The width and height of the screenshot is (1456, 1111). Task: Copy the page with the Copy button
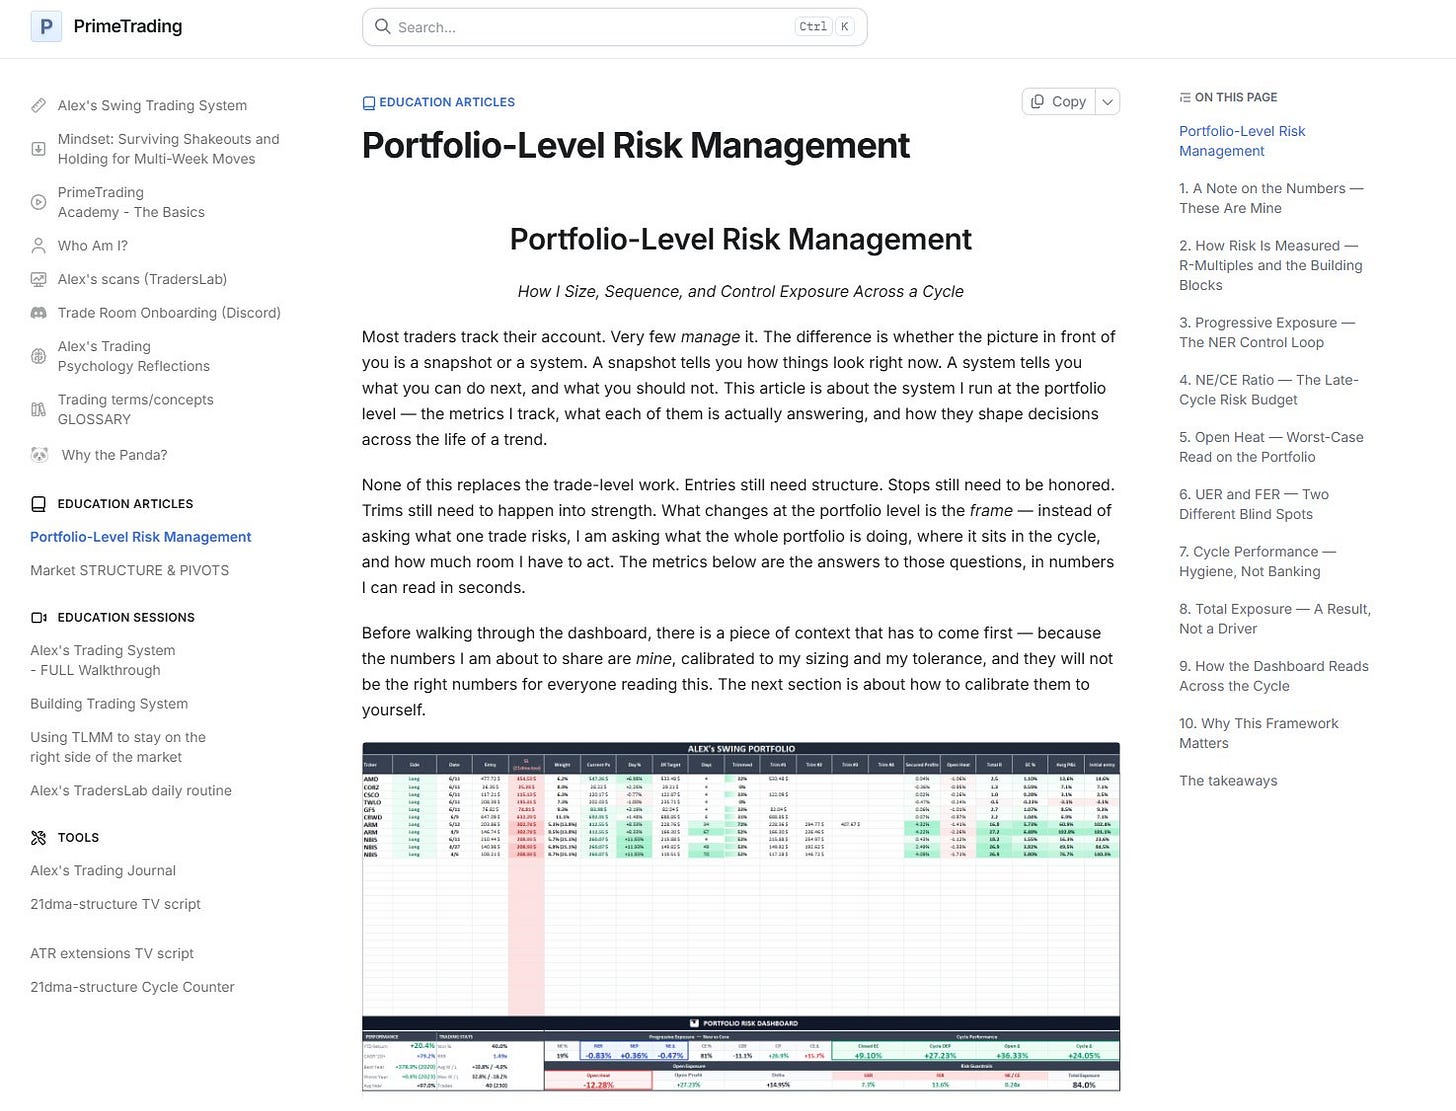1059,101
